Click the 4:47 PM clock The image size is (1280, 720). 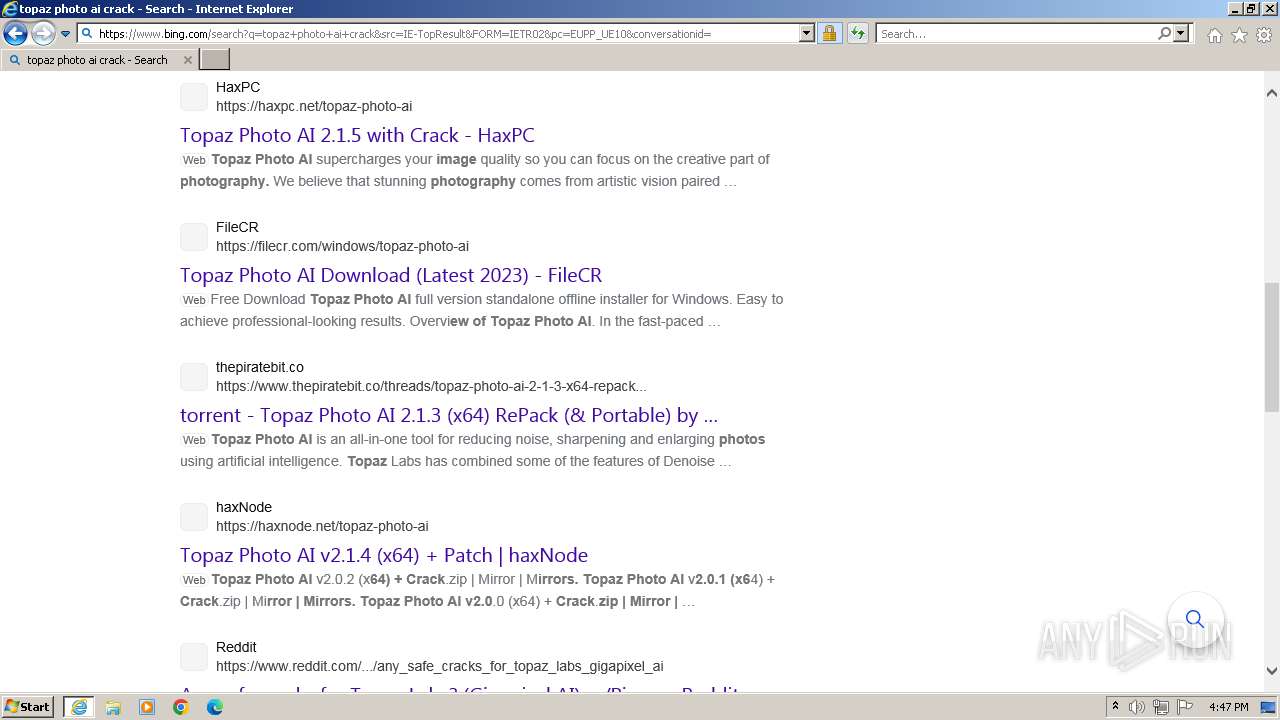pos(1229,707)
